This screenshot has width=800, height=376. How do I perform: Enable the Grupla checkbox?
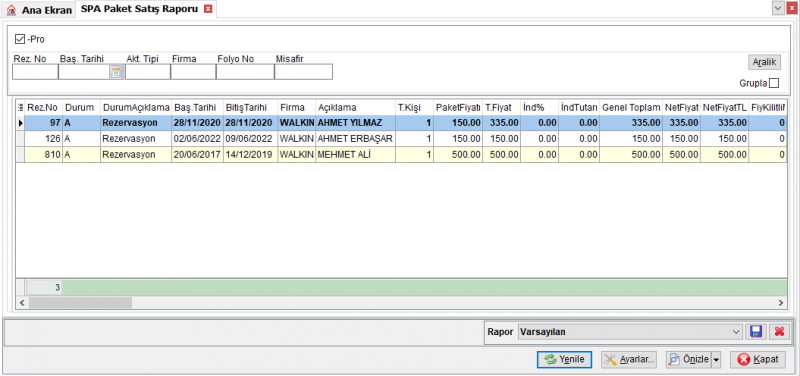click(x=774, y=83)
